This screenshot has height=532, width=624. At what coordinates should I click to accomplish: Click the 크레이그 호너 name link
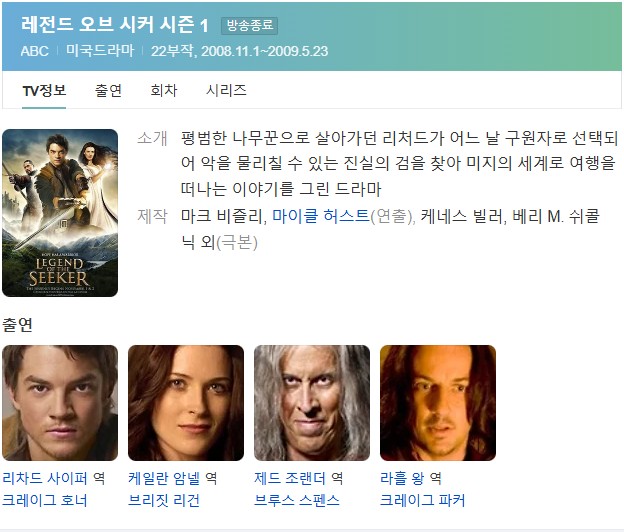pyautogui.click(x=45, y=500)
